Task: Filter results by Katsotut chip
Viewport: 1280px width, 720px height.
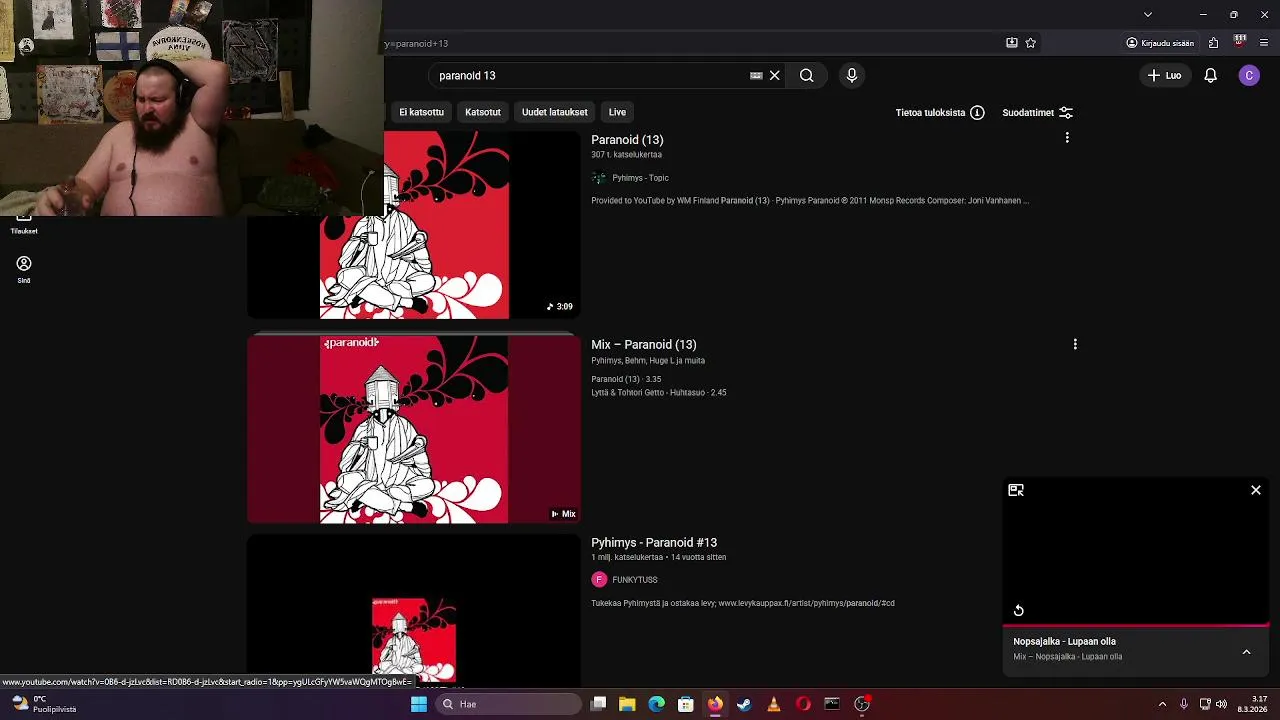Action: pyautogui.click(x=483, y=112)
